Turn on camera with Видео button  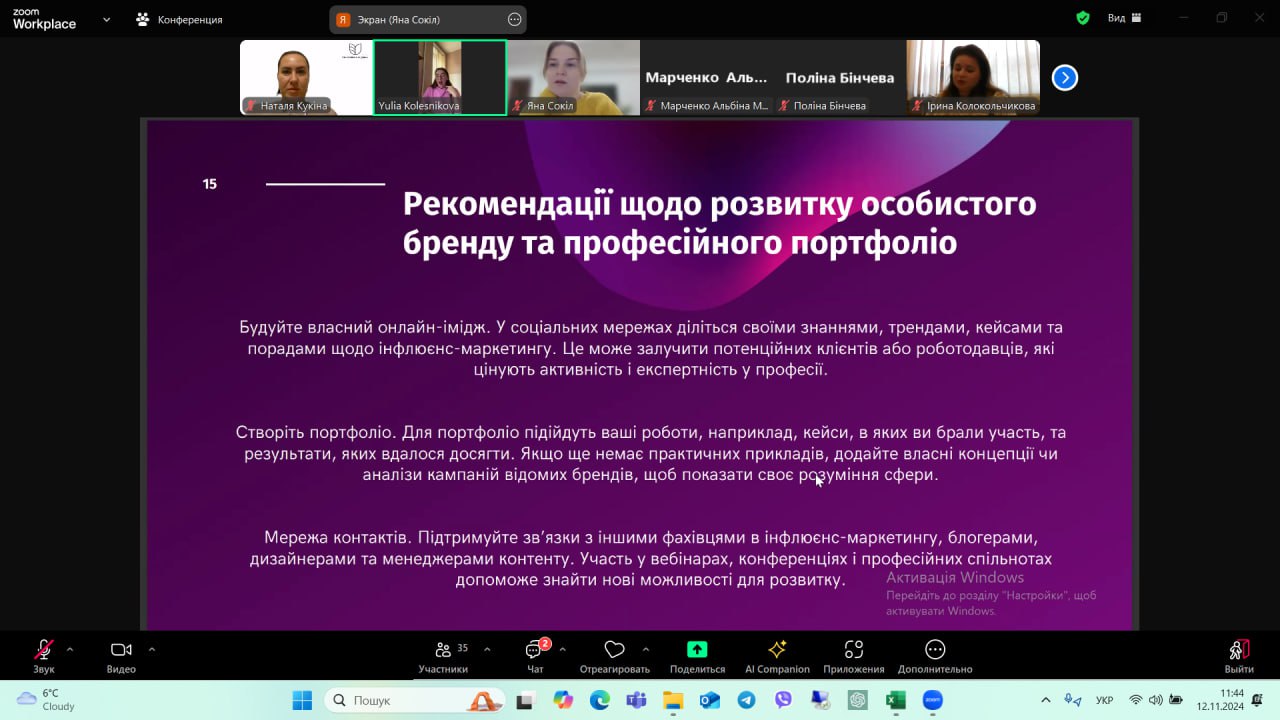coord(121,651)
